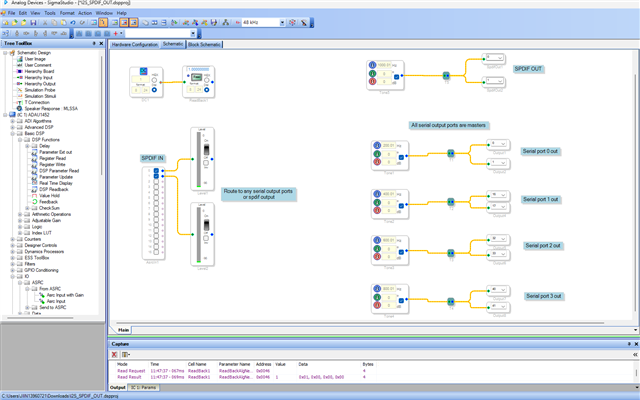The width and height of the screenshot is (640, 400).
Task: Switch to Block Schematic tab
Action: [x=204, y=44]
